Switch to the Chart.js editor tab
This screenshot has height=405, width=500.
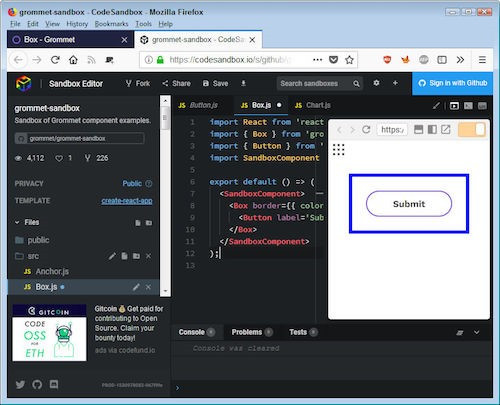pyautogui.click(x=313, y=105)
